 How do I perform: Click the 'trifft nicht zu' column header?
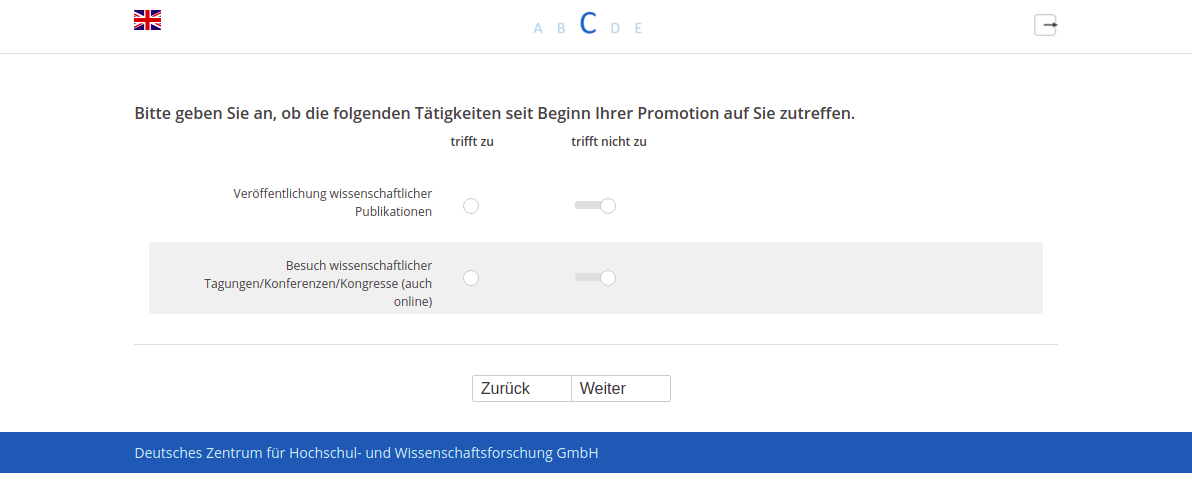click(x=609, y=141)
